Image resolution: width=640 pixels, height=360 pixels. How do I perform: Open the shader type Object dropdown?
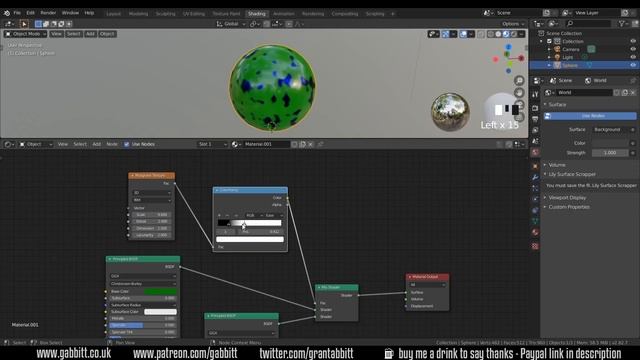[x=36, y=144]
